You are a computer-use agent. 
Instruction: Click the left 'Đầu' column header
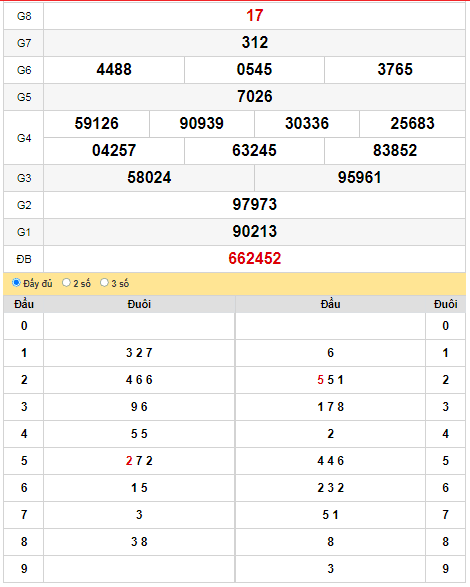[24, 304]
